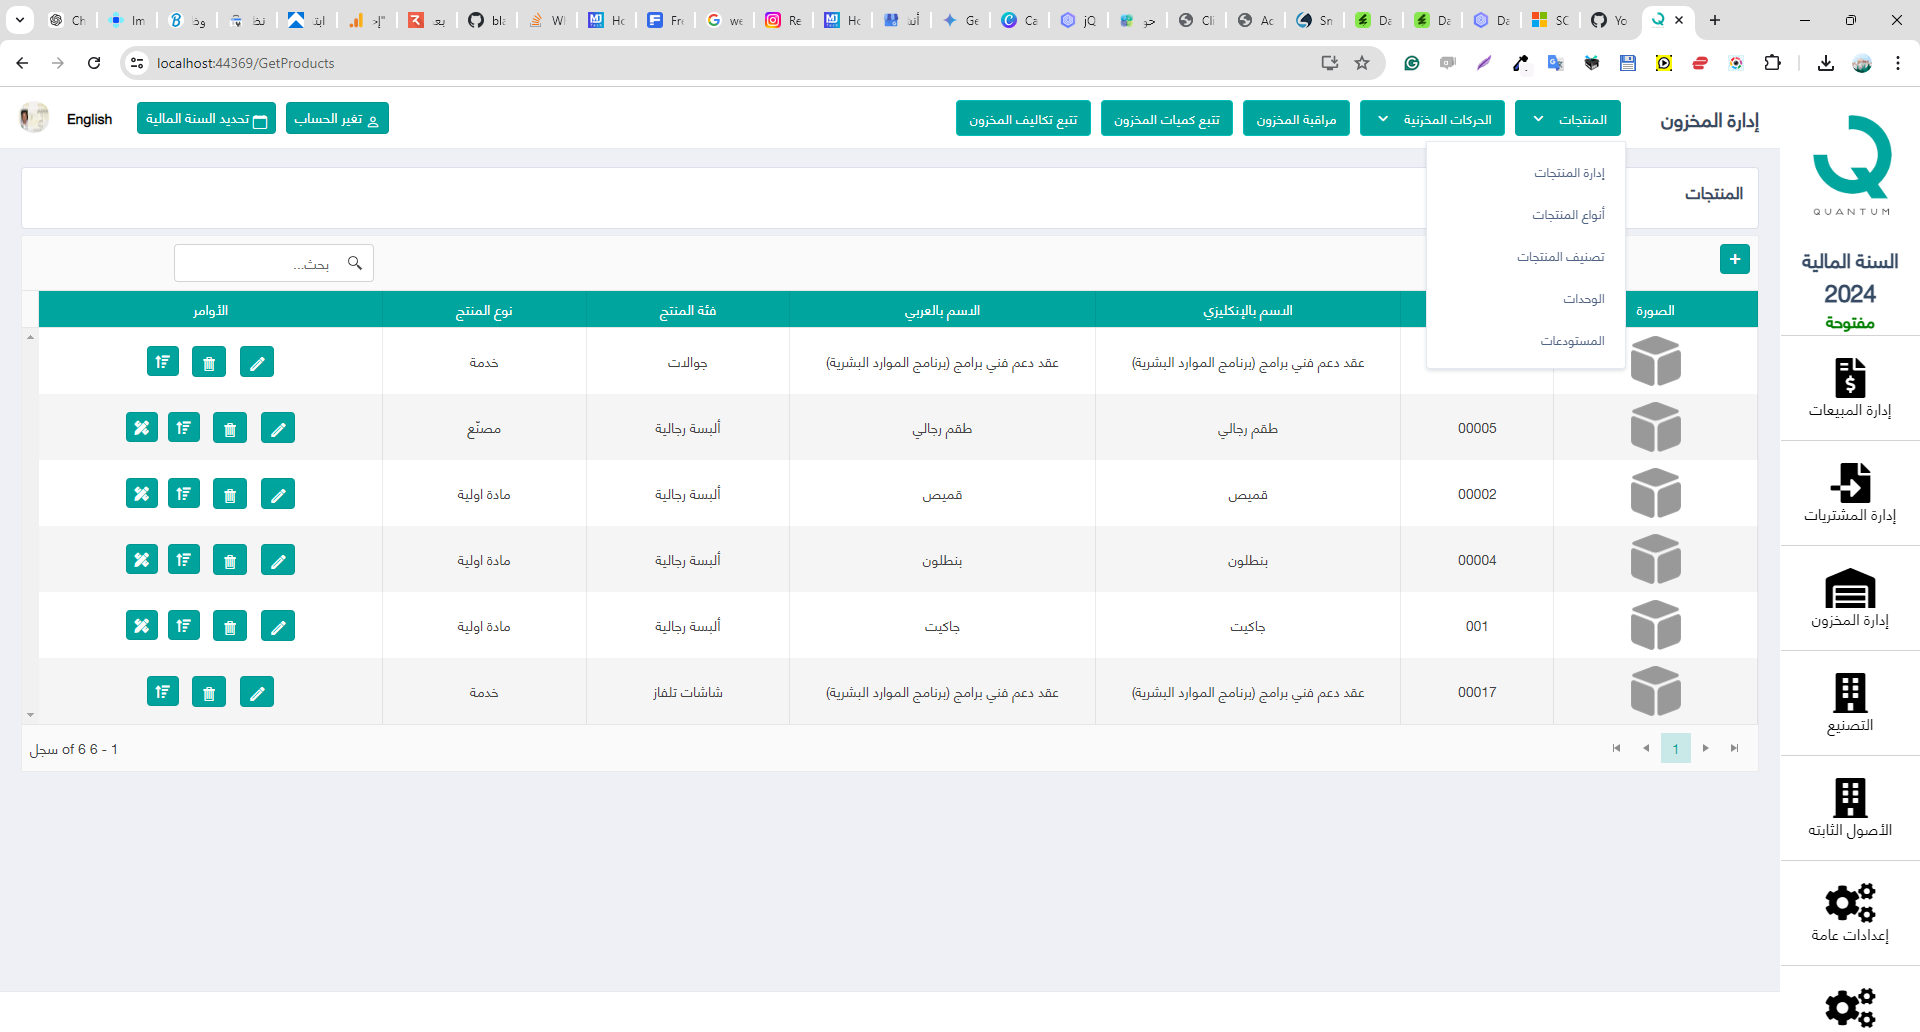Open الأصول الثابتة in the sidebar
The width and height of the screenshot is (1920, 1032).
click(1849, 808)
